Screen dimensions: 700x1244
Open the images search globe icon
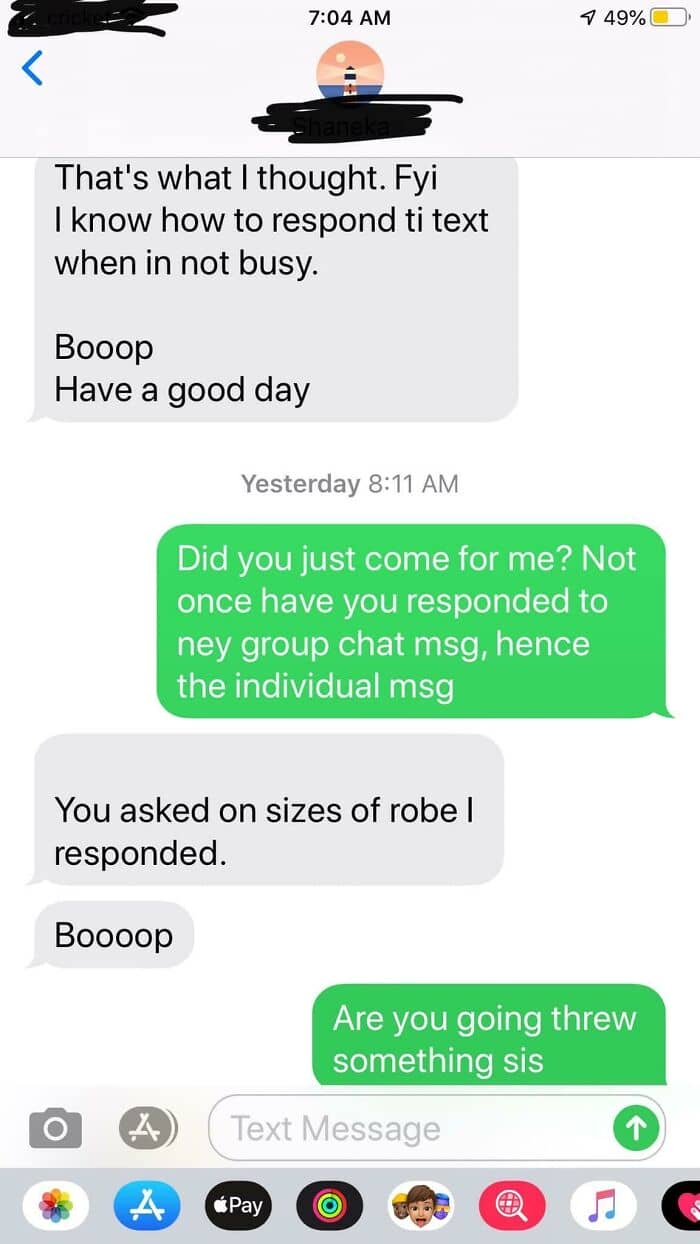click(x=513, y=1206)
